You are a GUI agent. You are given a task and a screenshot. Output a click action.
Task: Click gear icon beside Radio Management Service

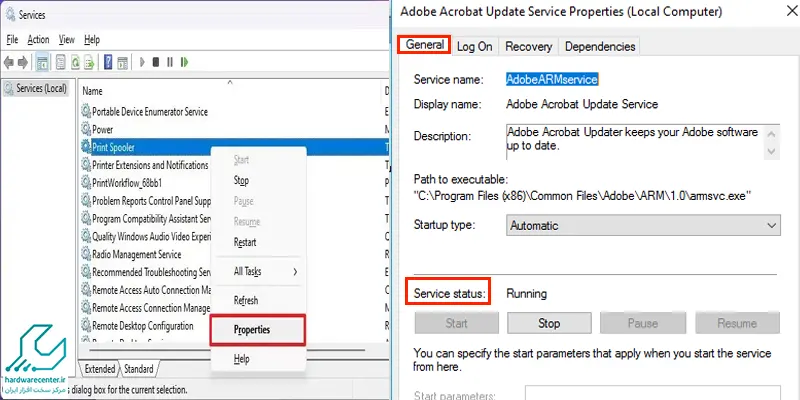(86, 254)
